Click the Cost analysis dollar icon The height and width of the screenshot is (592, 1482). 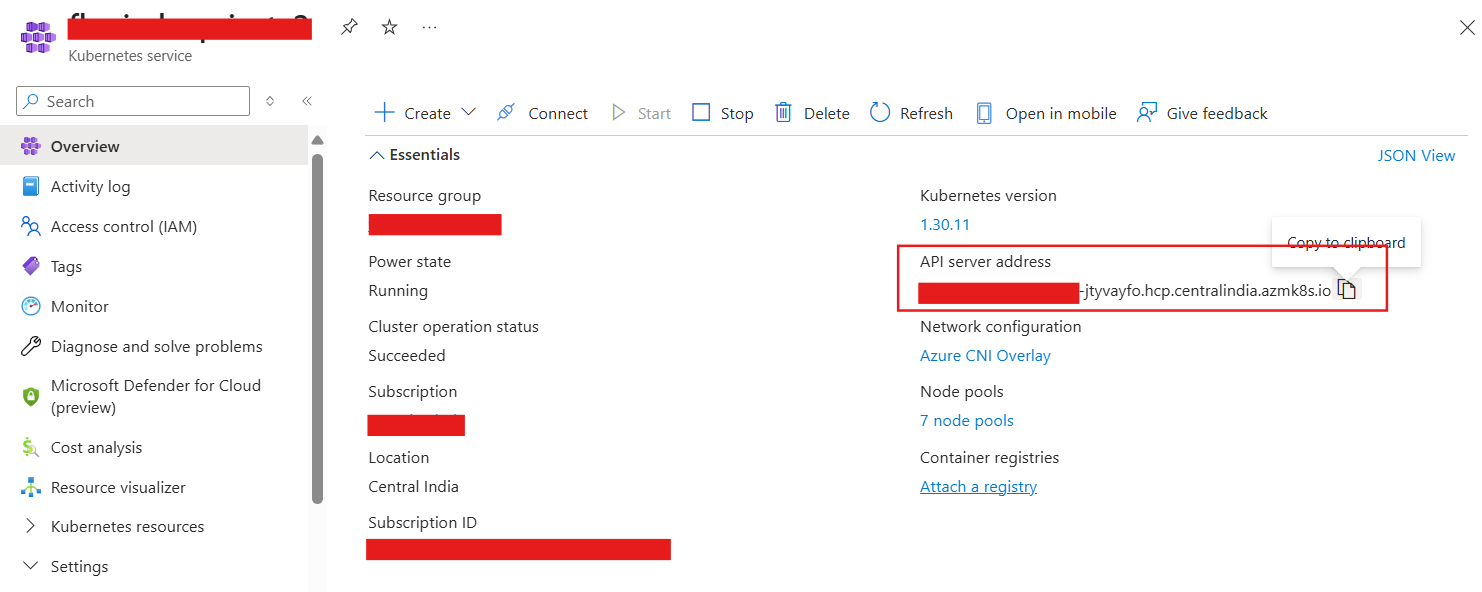(31, 447)
